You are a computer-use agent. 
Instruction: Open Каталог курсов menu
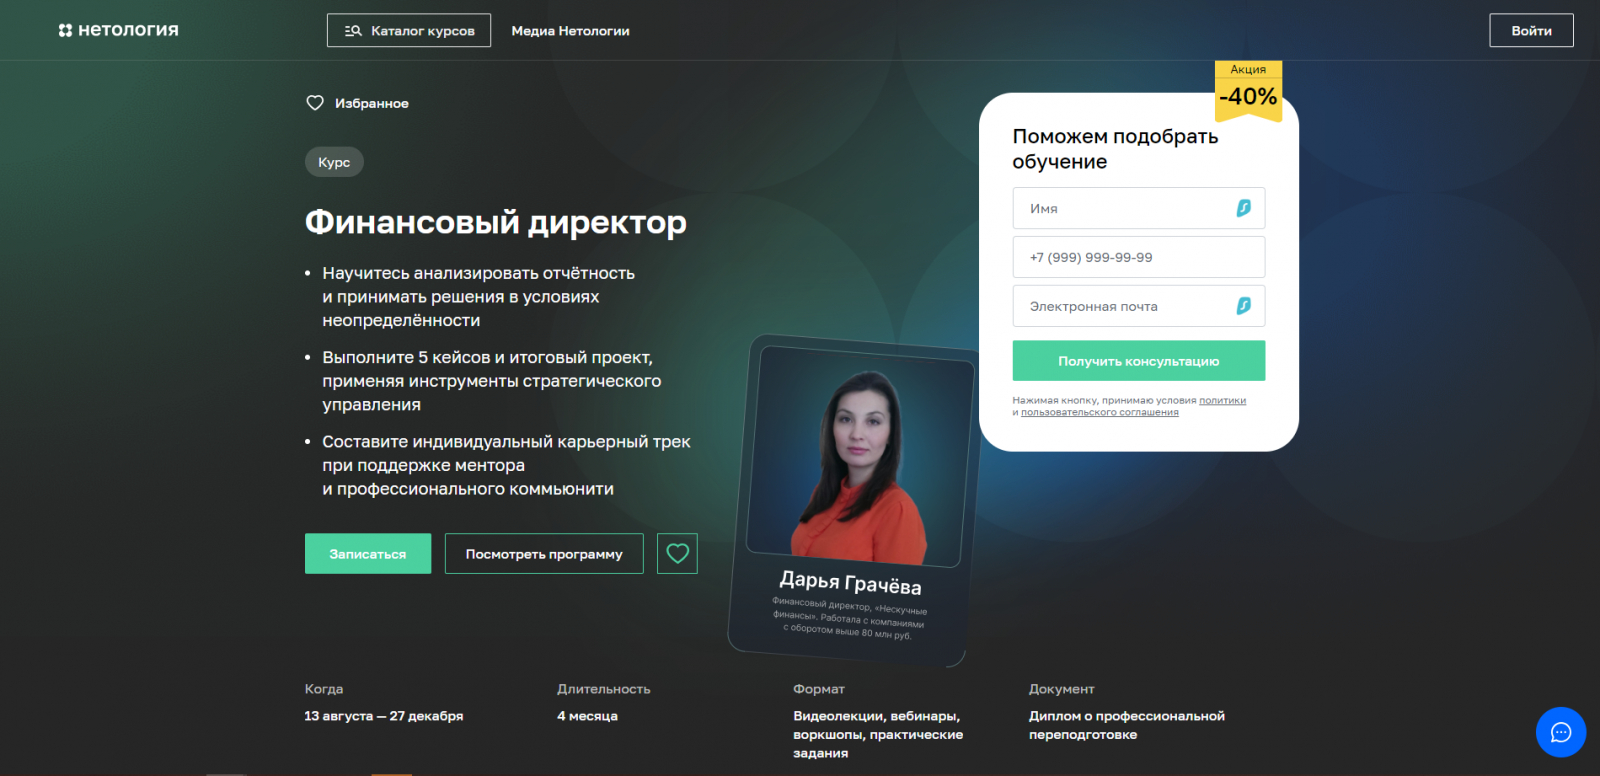point(409,30)
